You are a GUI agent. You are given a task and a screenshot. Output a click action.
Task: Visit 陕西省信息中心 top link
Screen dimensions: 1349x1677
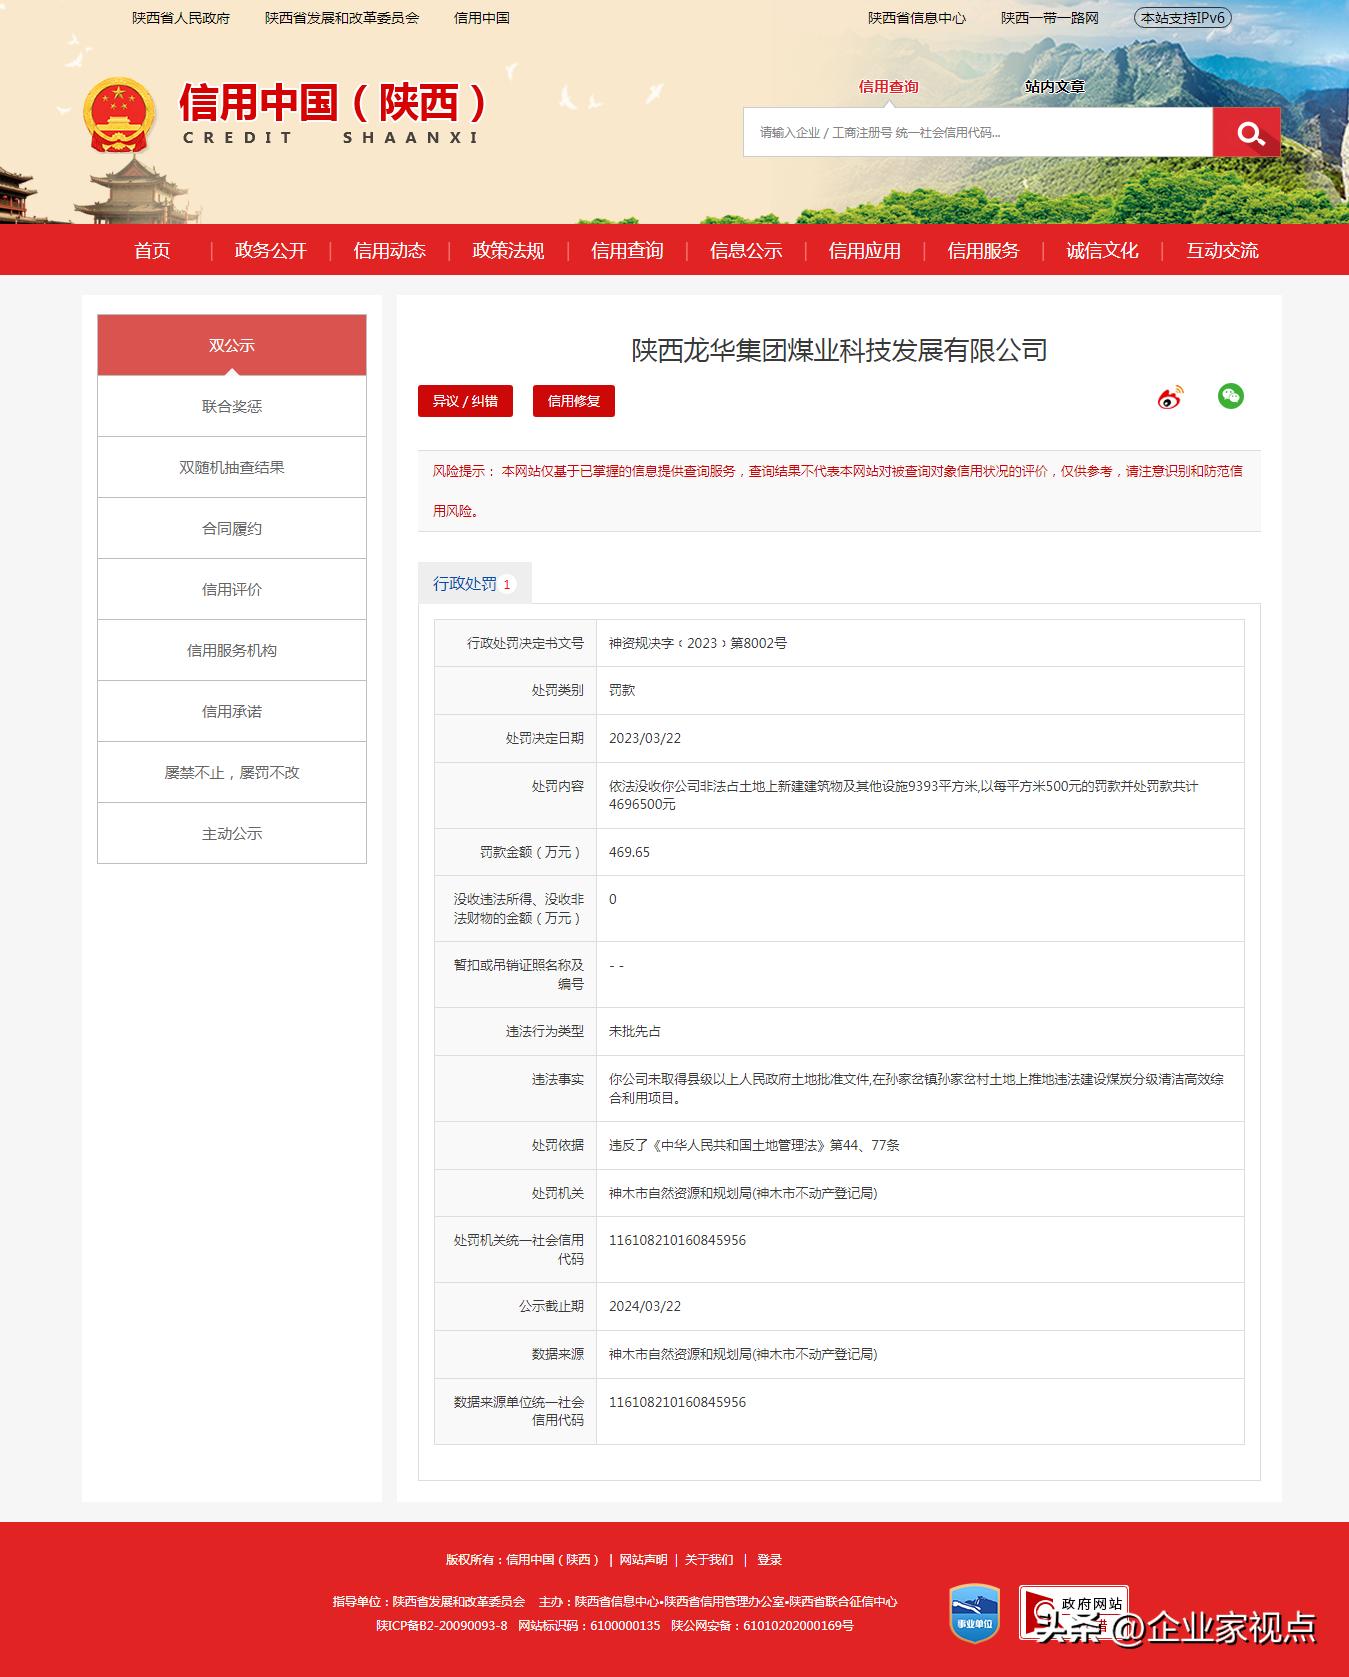(917, 18)
